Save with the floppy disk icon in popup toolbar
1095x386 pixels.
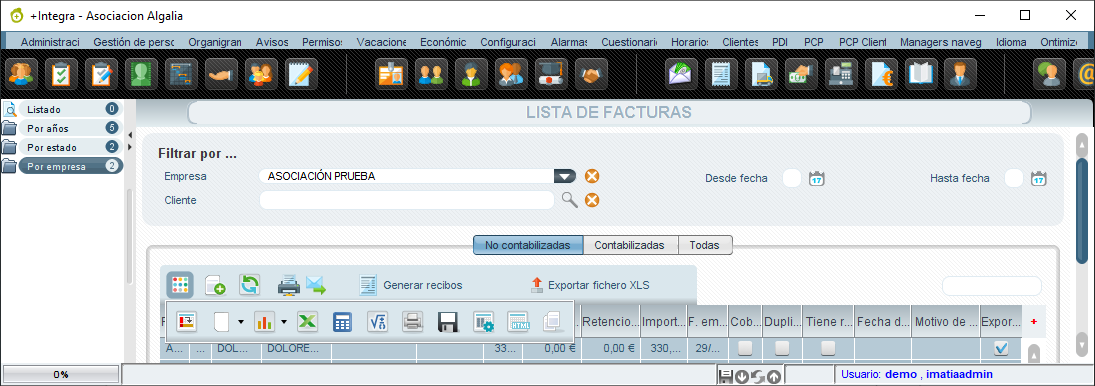(x=448, y=322)
